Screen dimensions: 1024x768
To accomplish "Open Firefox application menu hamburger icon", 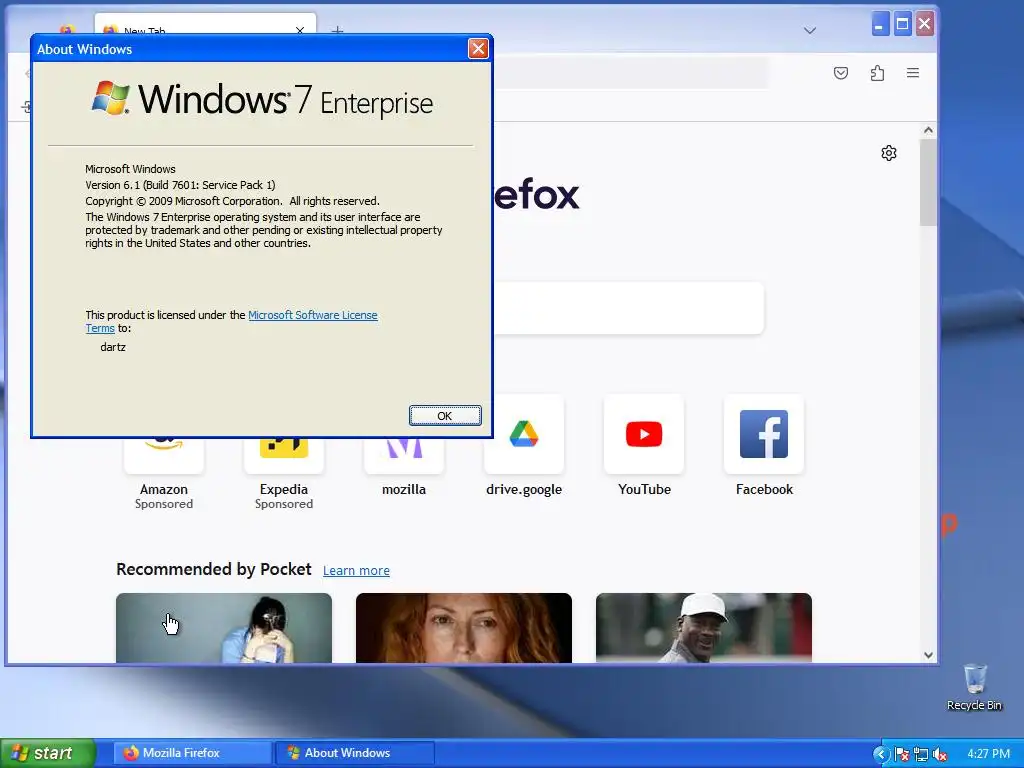I will point(913,72).
